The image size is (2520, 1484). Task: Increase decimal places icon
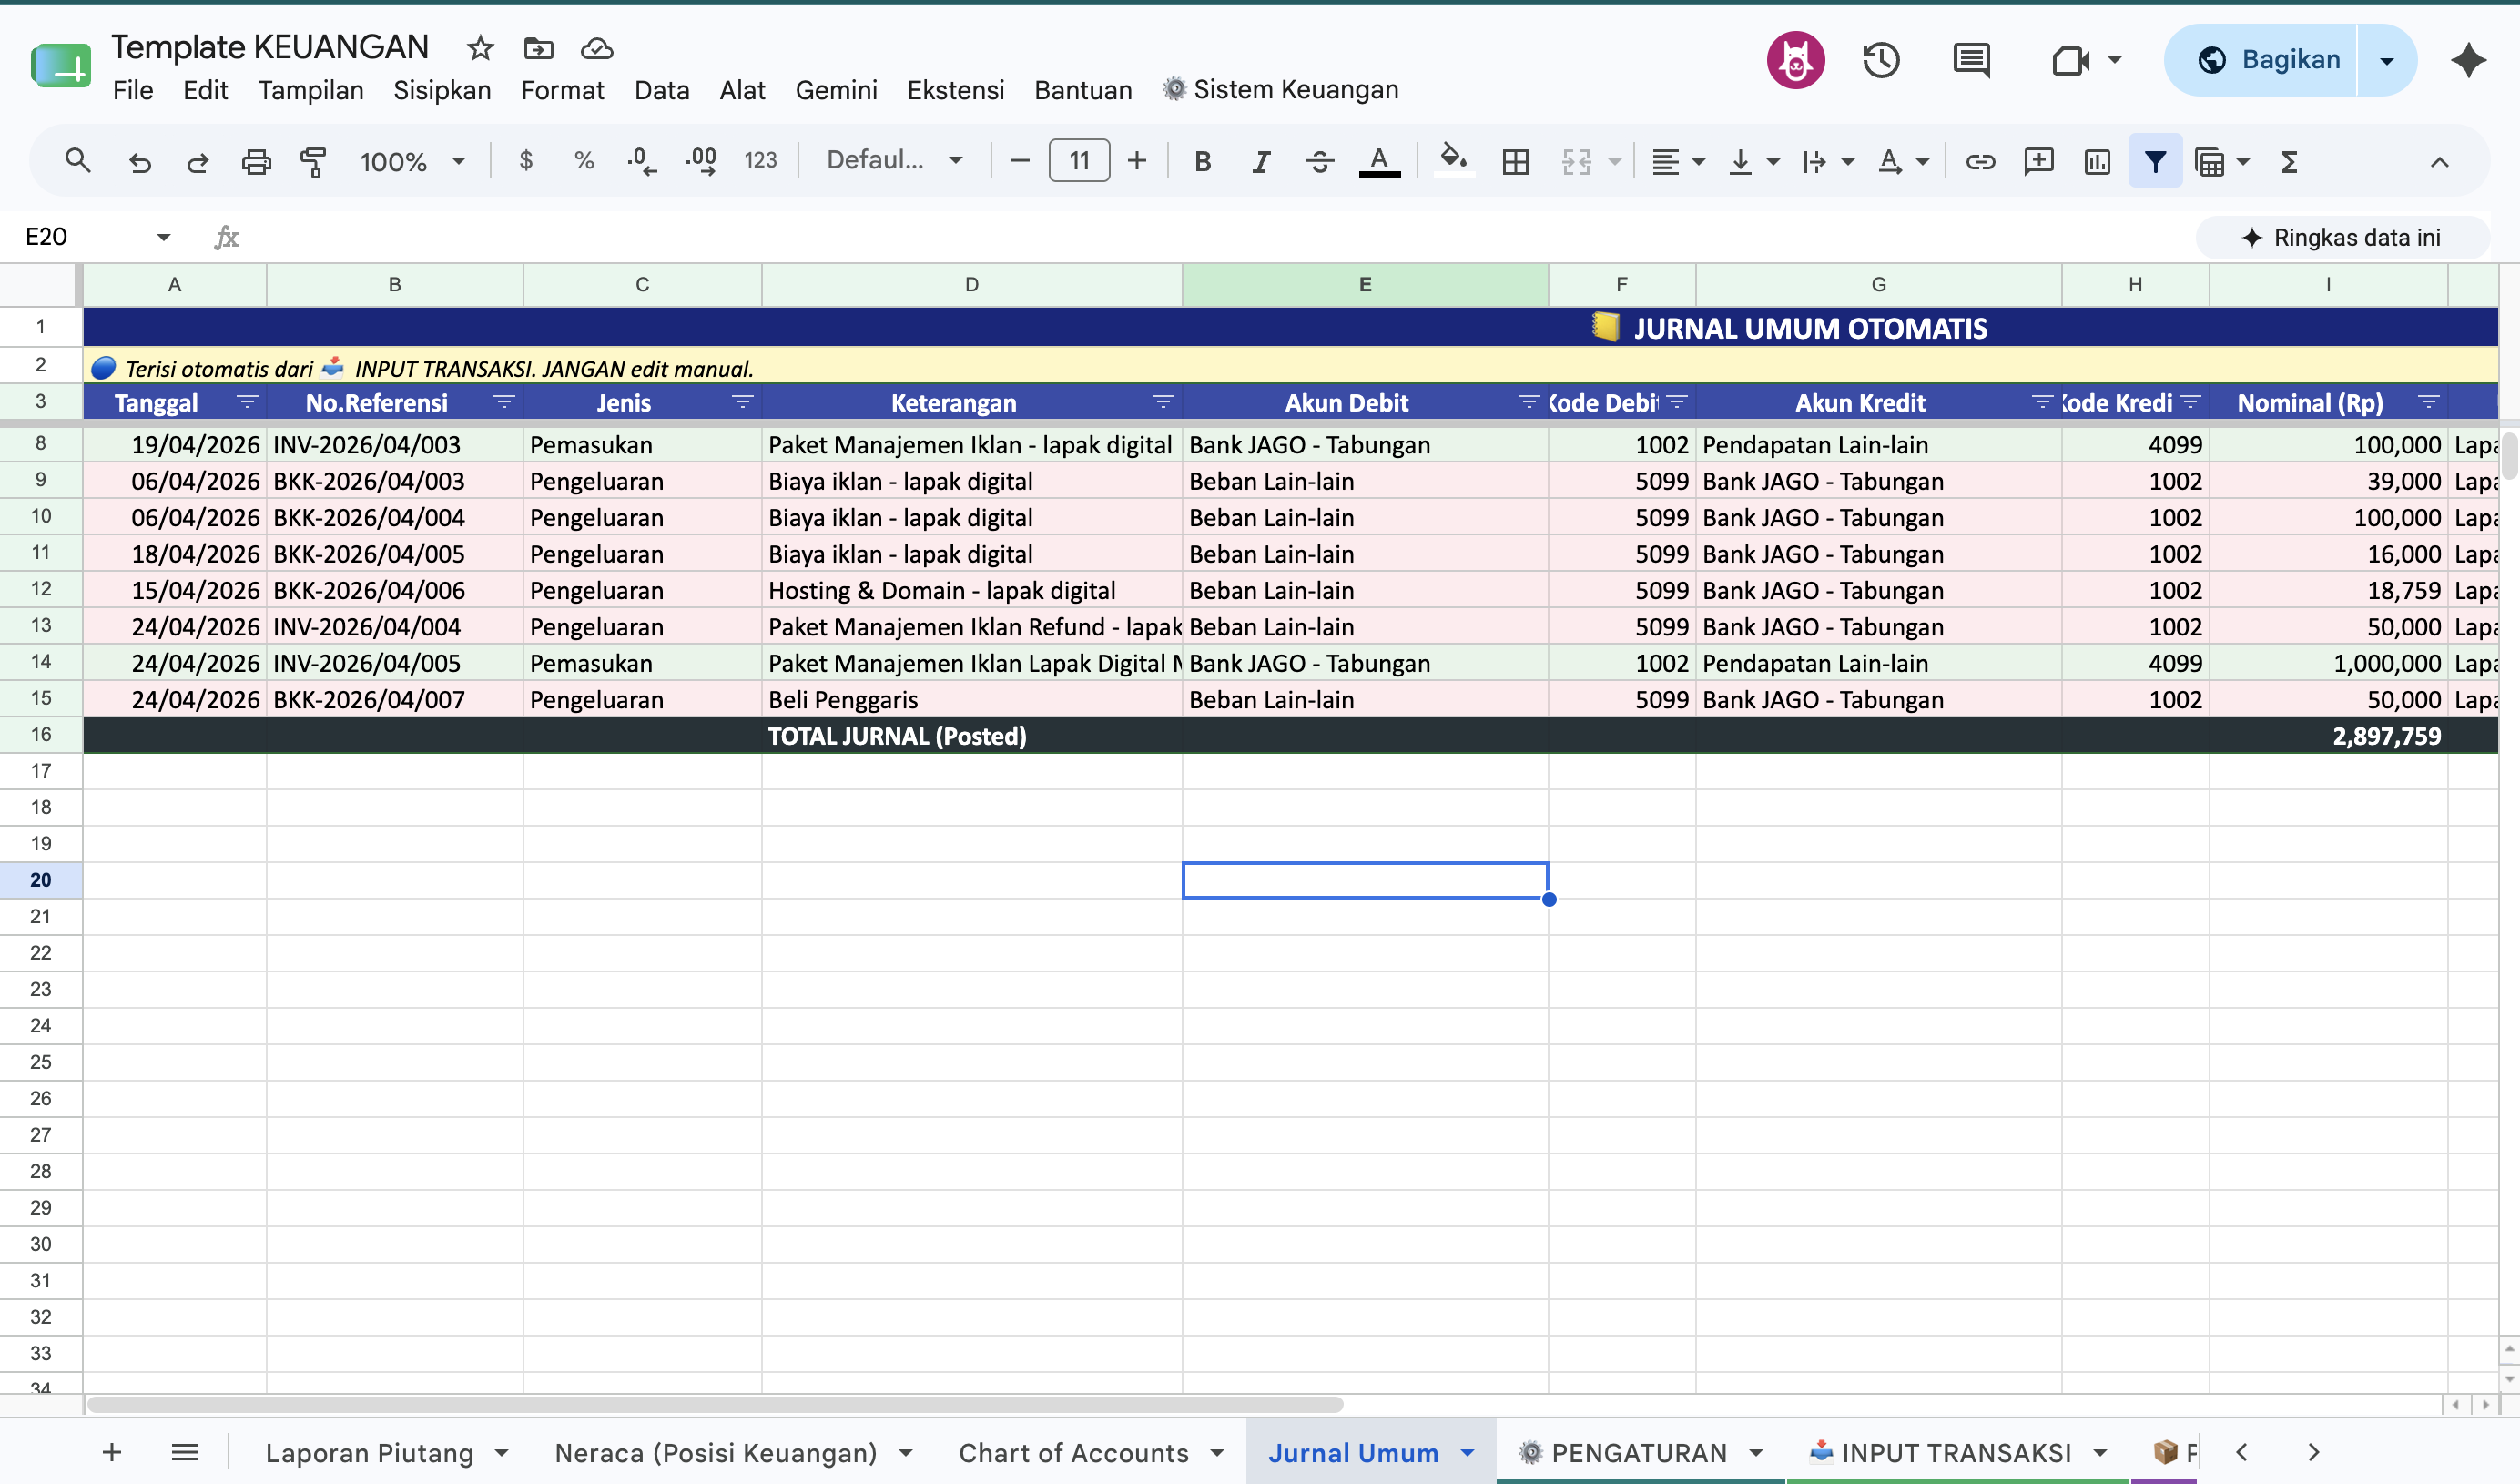[701, 161]
